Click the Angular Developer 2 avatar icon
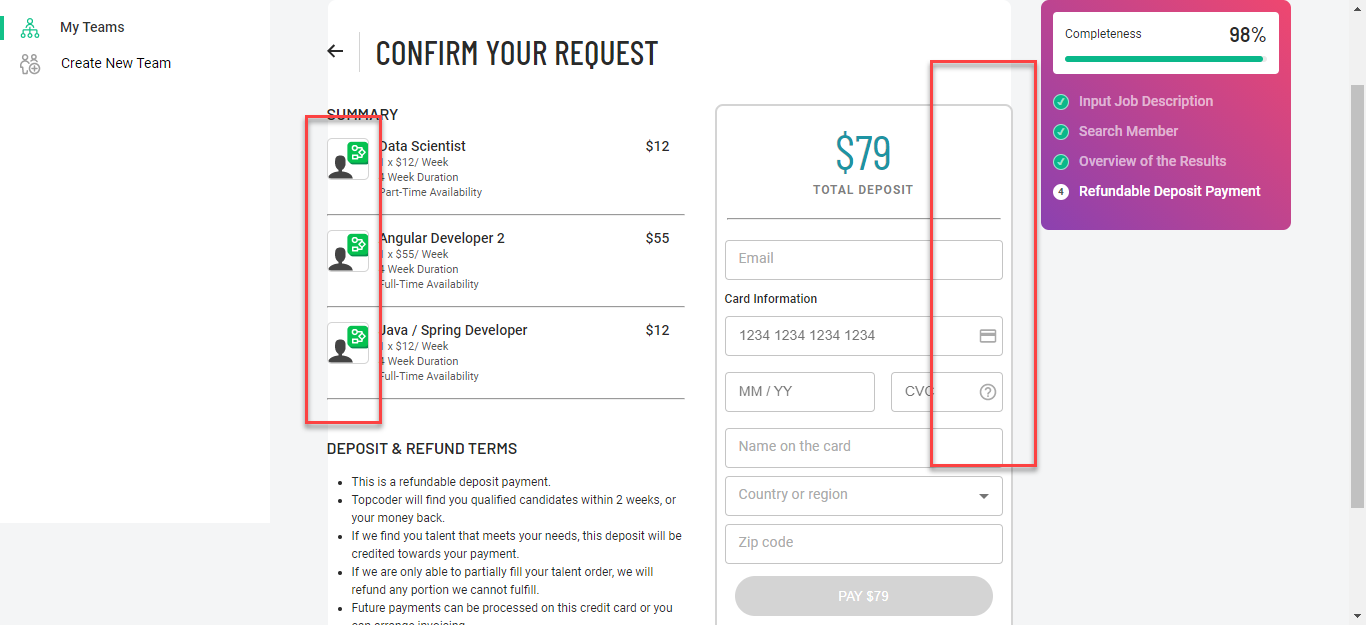Screen dimensions: 1366x625 tap(348, 251)
